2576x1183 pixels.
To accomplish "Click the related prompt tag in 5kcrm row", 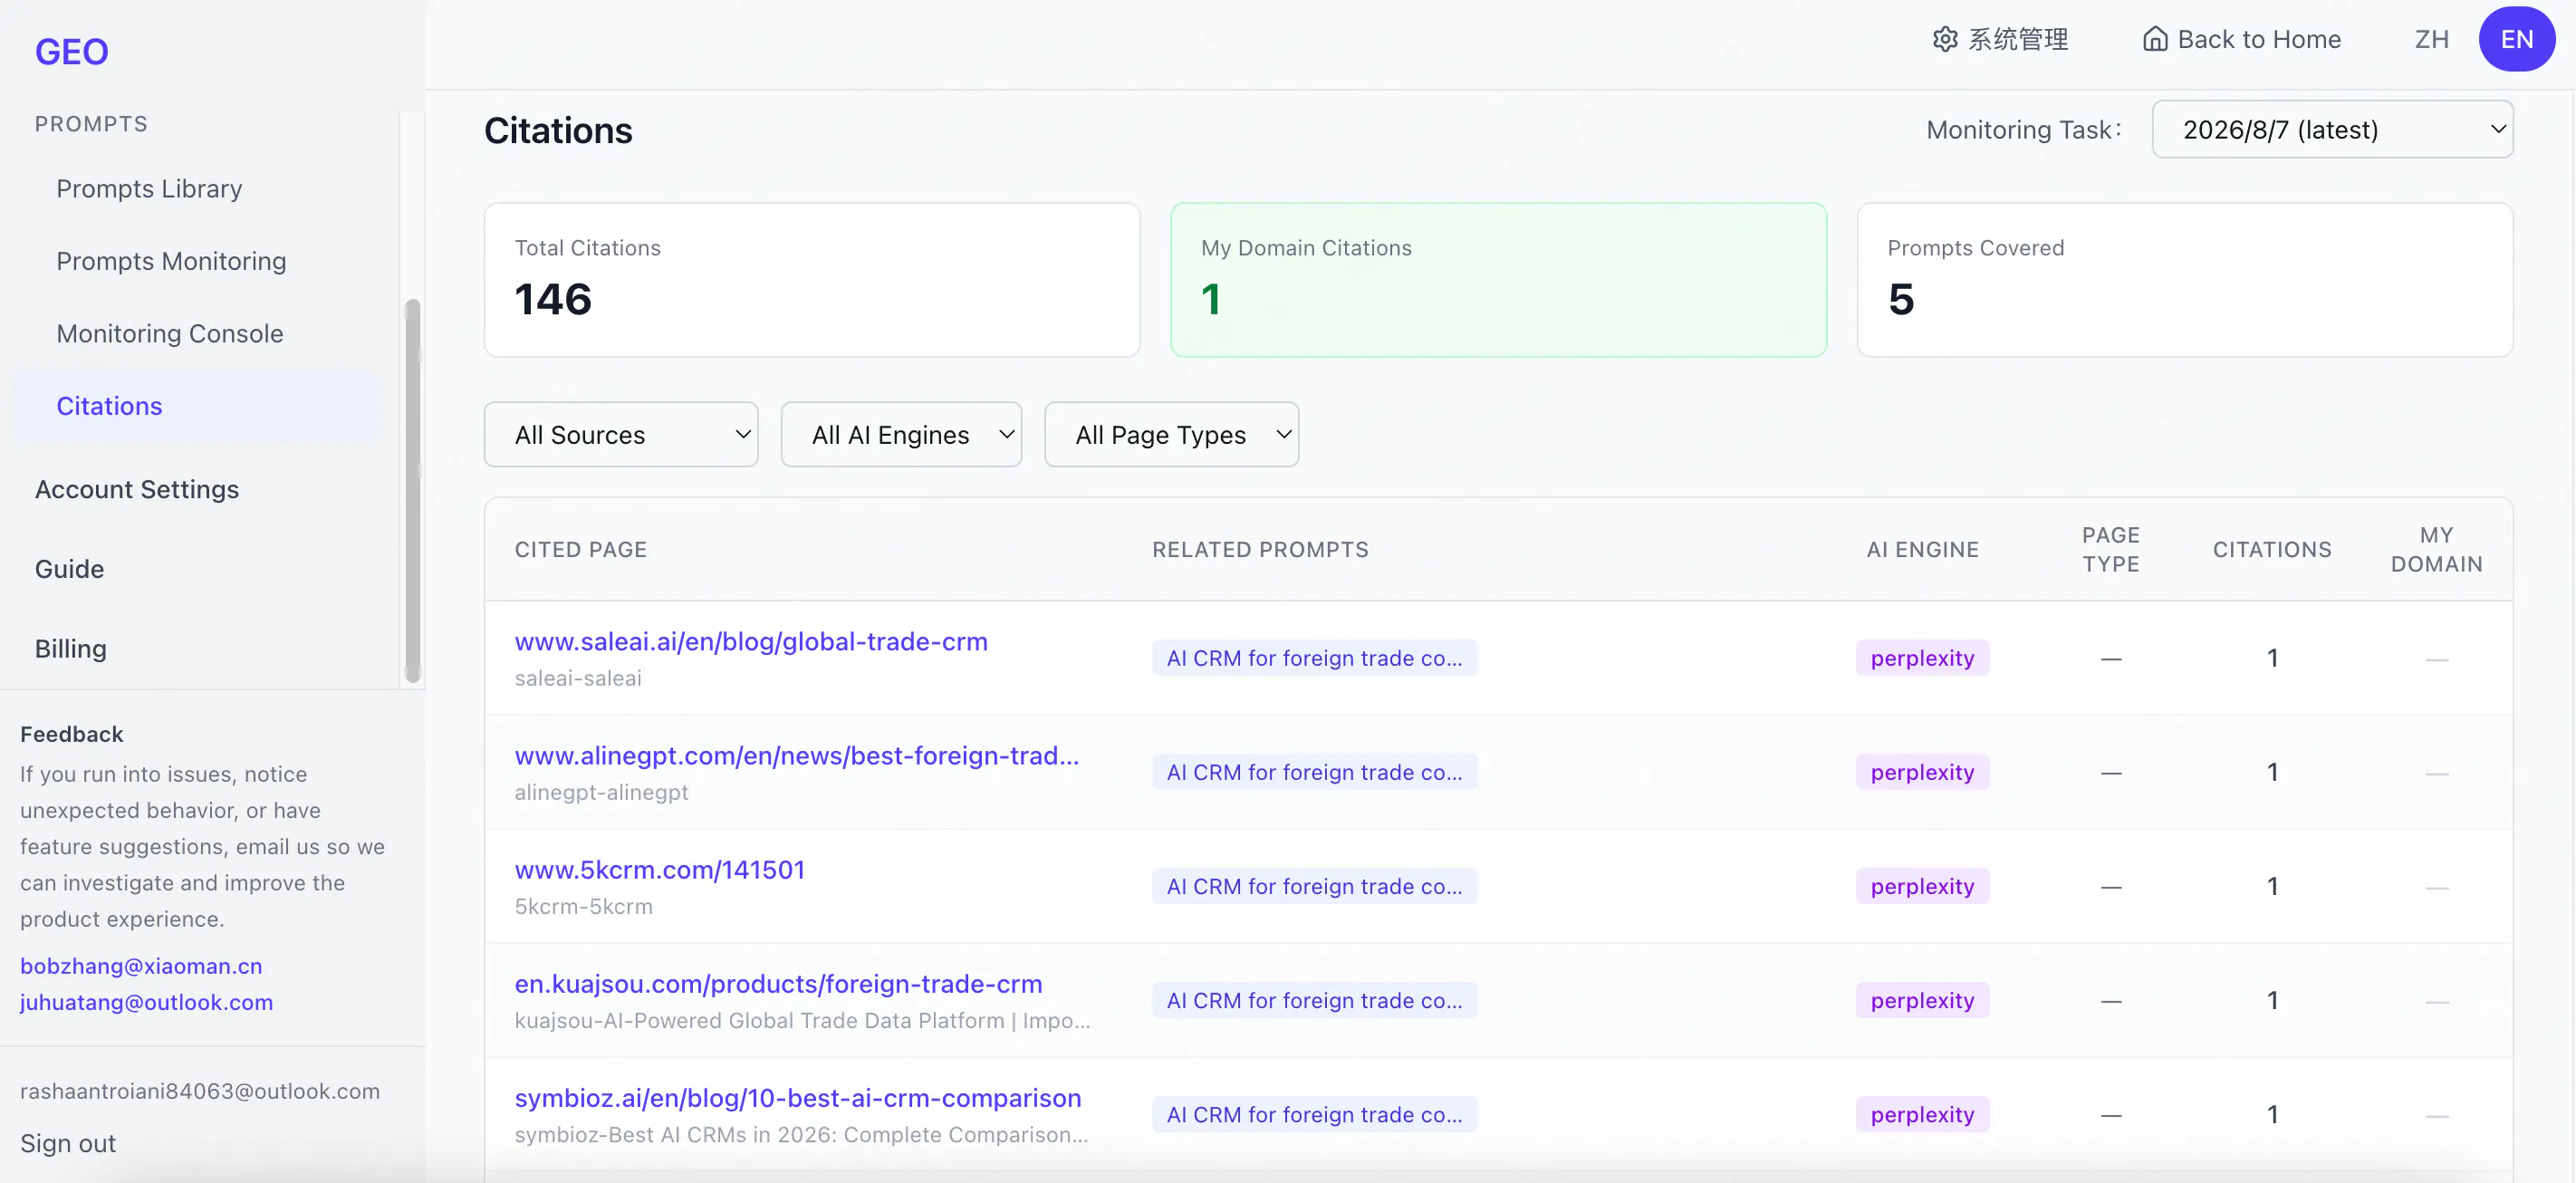I will click(x=1314, y=886).
